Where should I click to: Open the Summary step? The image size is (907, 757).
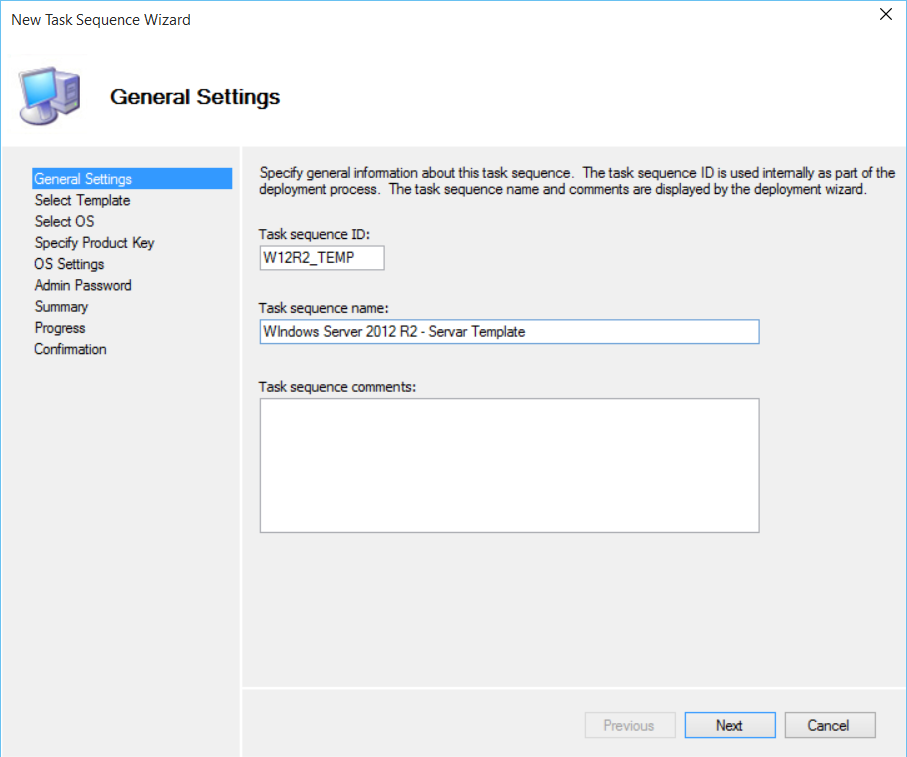click(61, 307)
